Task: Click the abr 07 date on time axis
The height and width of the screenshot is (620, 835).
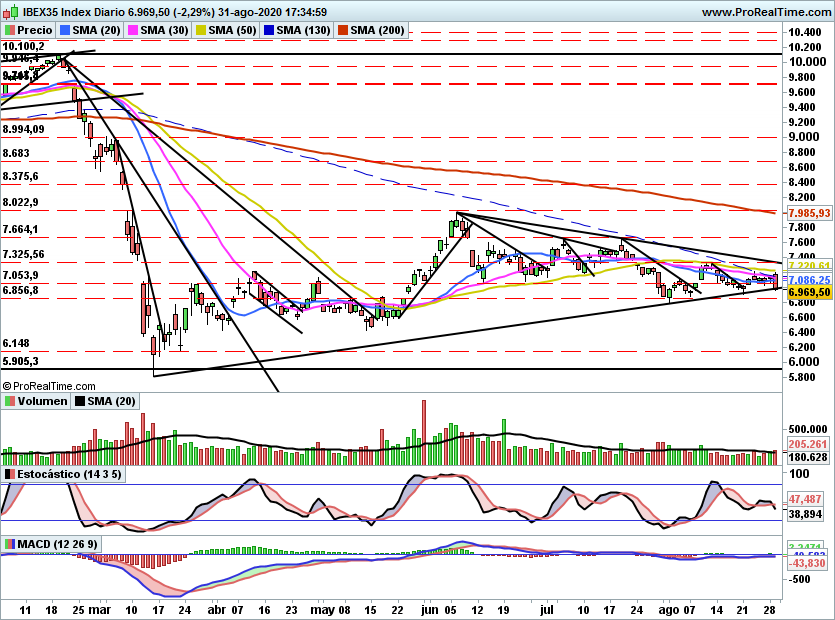Action: click(x=225, y=610)
